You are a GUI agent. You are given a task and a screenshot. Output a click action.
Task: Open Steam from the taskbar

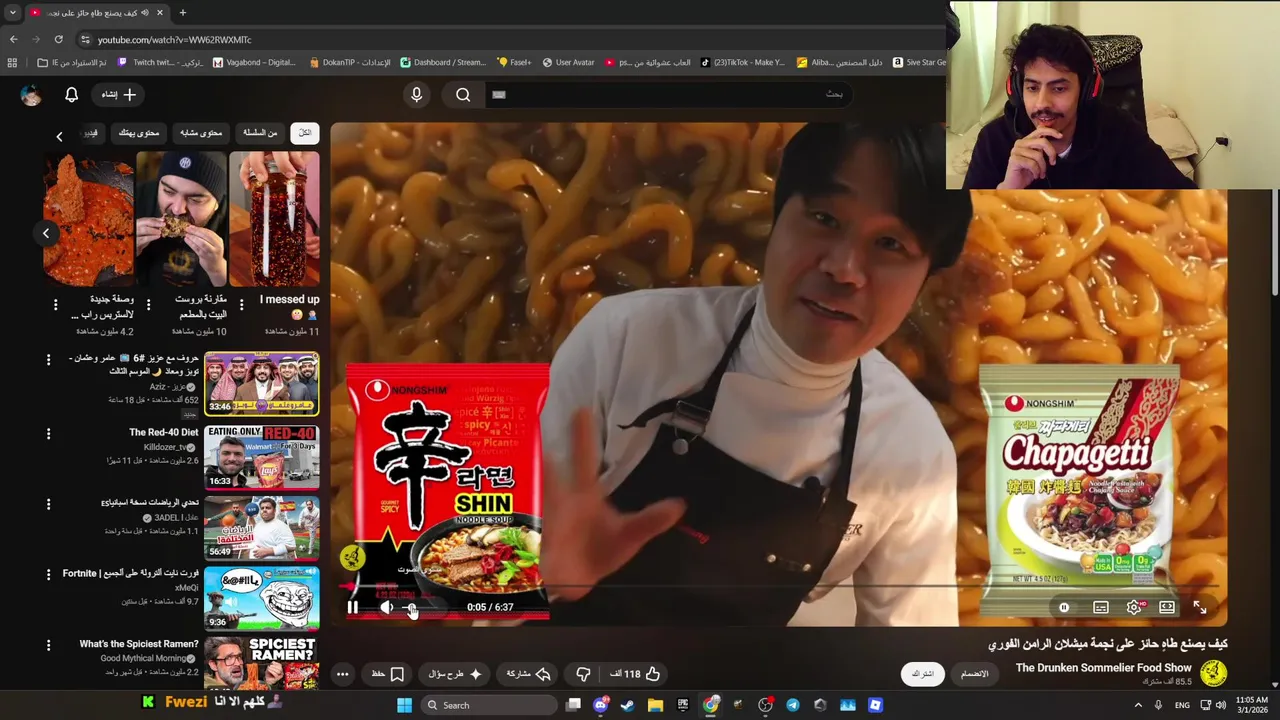coord(628,705)
